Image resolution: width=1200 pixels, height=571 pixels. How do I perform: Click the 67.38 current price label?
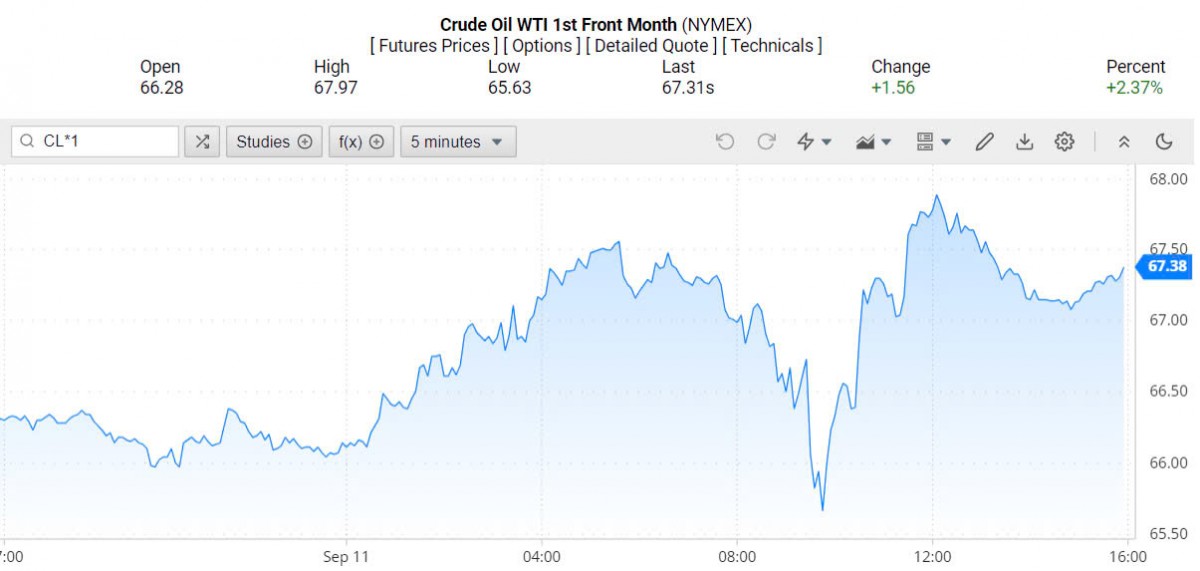tap(1167, 266)
